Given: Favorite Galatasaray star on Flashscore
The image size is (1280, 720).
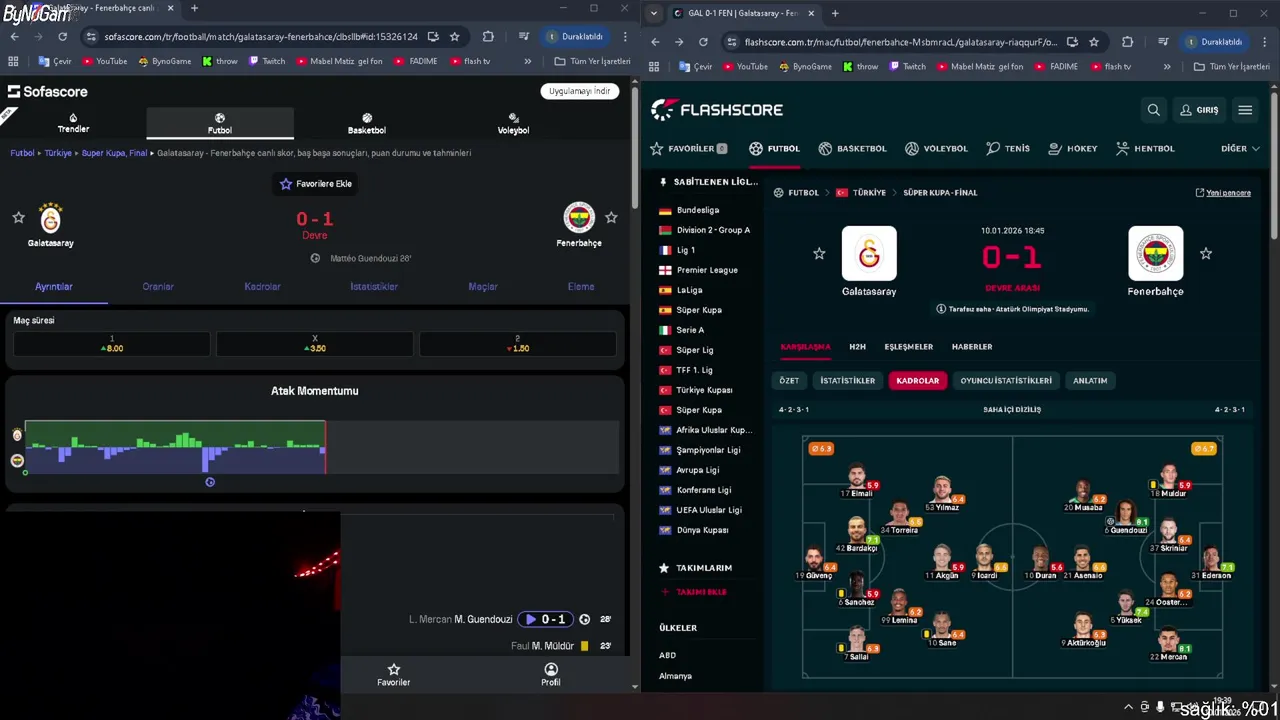Looking at the screenshot, I should [819, 254].
